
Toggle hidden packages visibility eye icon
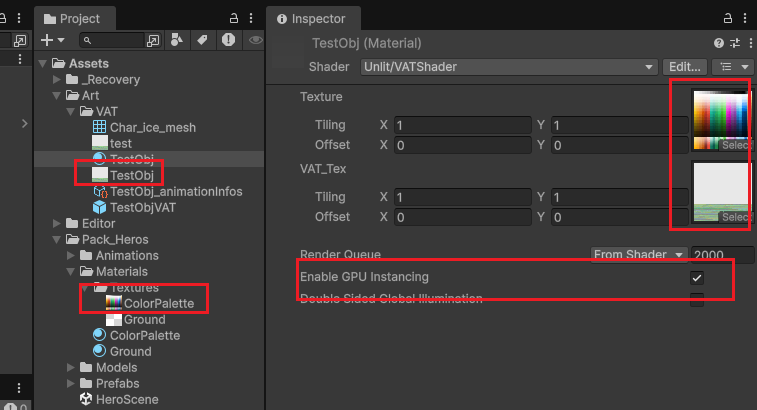[x=255, y=40]
